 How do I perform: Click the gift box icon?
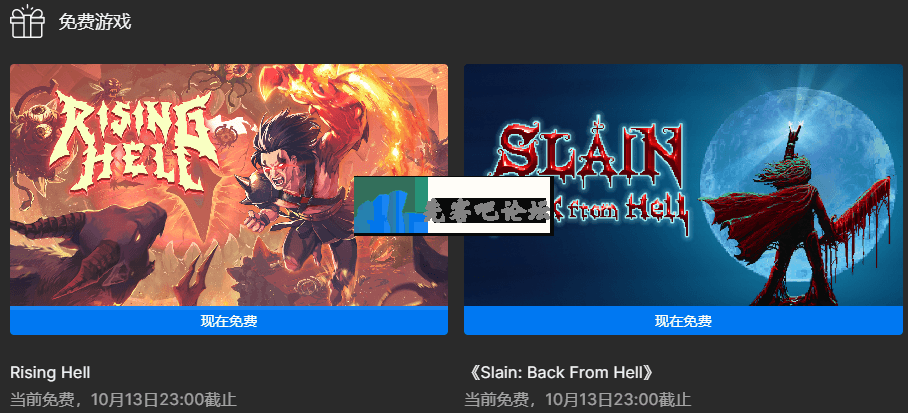click(27, 21)
